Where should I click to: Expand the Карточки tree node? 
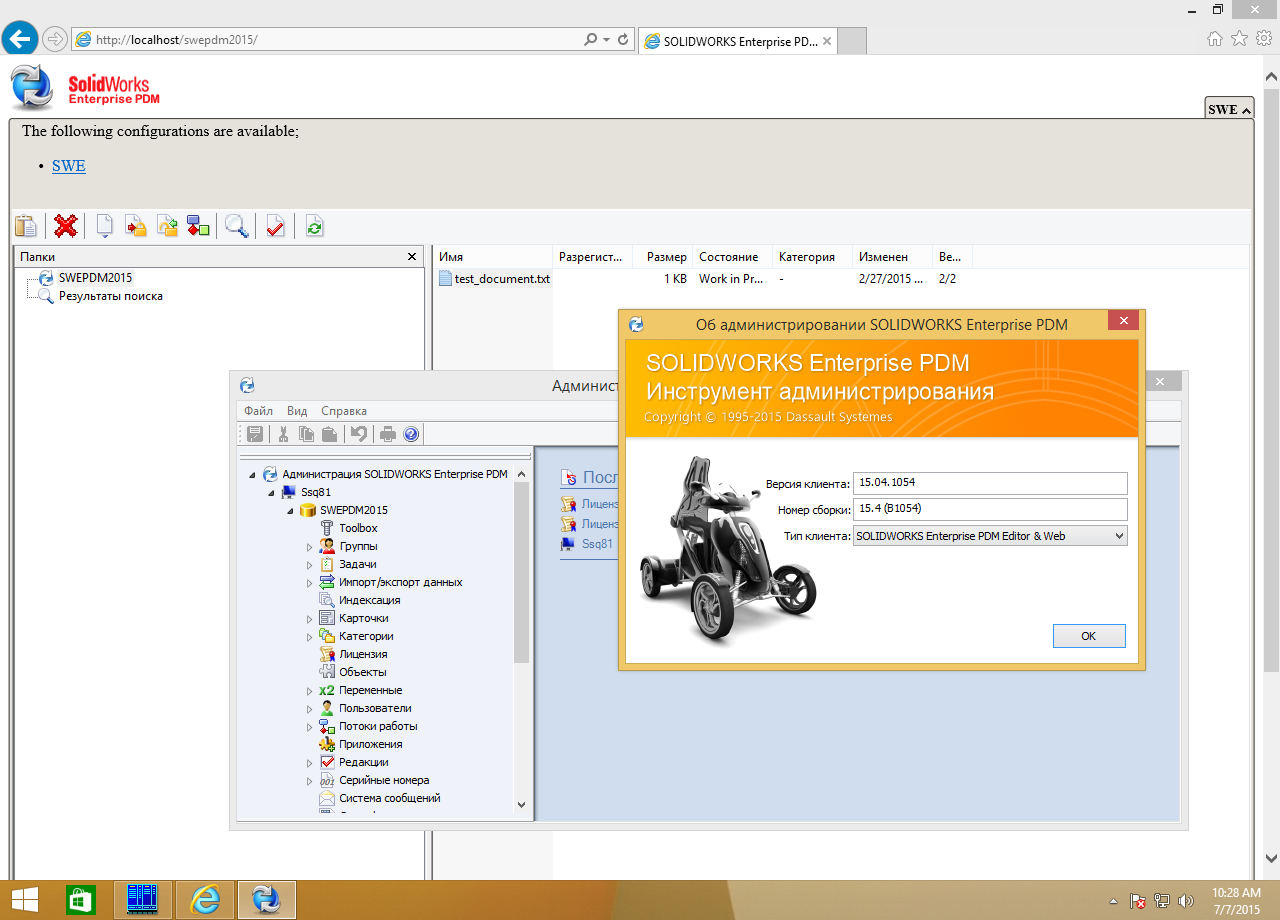coord(309,619)
